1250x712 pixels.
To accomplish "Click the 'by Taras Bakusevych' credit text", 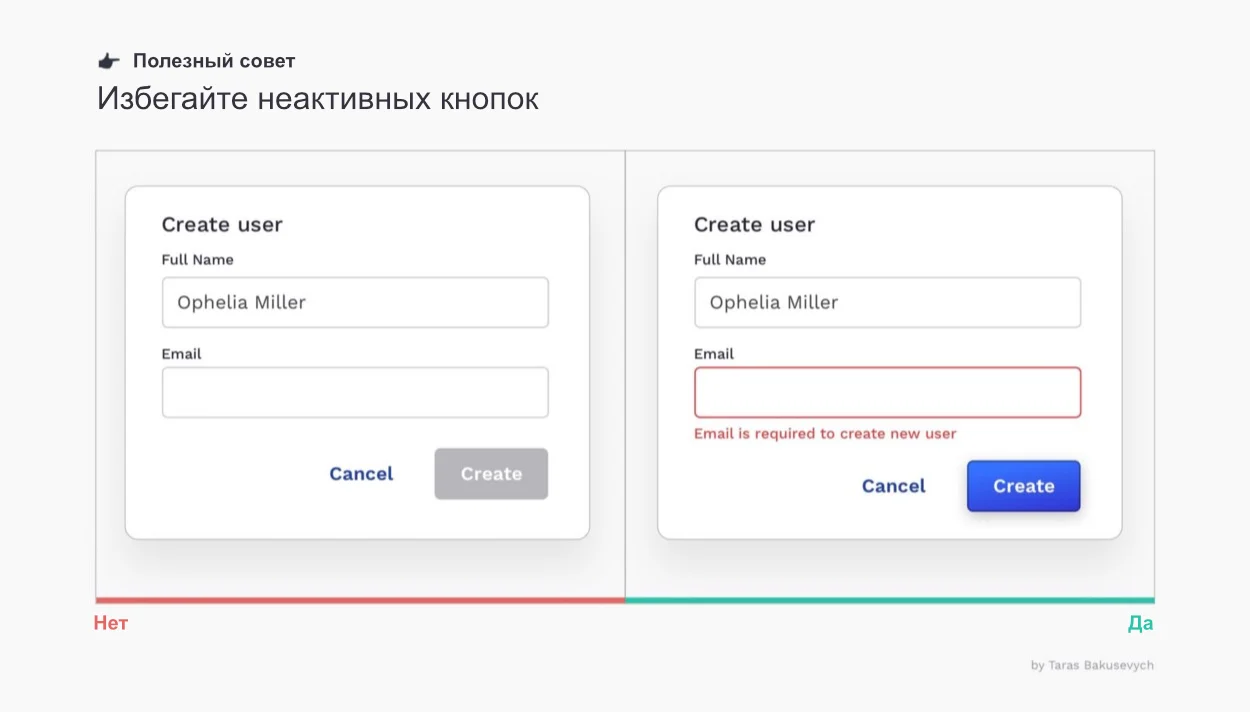I will [1092, 665].
